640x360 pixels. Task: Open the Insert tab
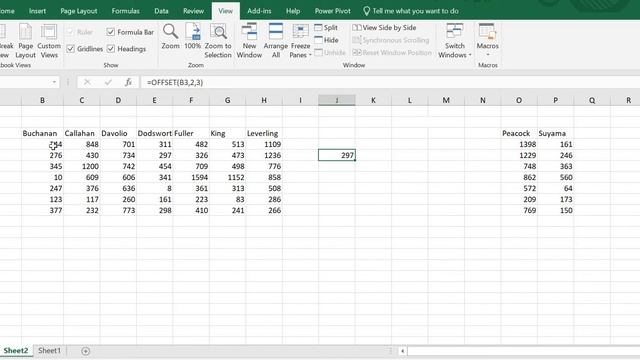pos(37,11)
